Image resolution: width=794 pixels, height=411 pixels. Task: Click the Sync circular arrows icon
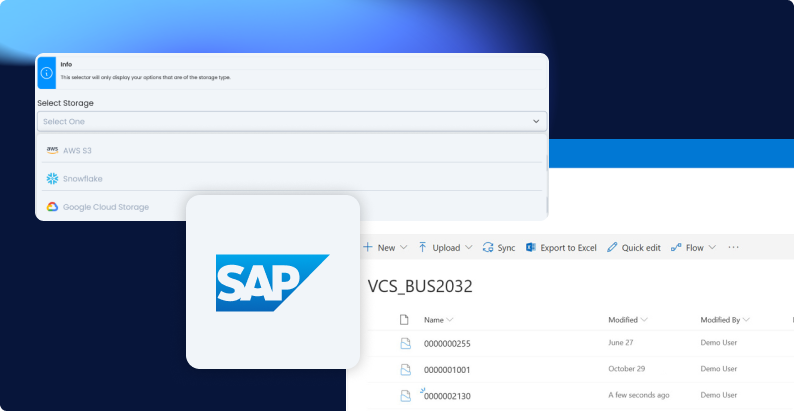tap(488, 248)
